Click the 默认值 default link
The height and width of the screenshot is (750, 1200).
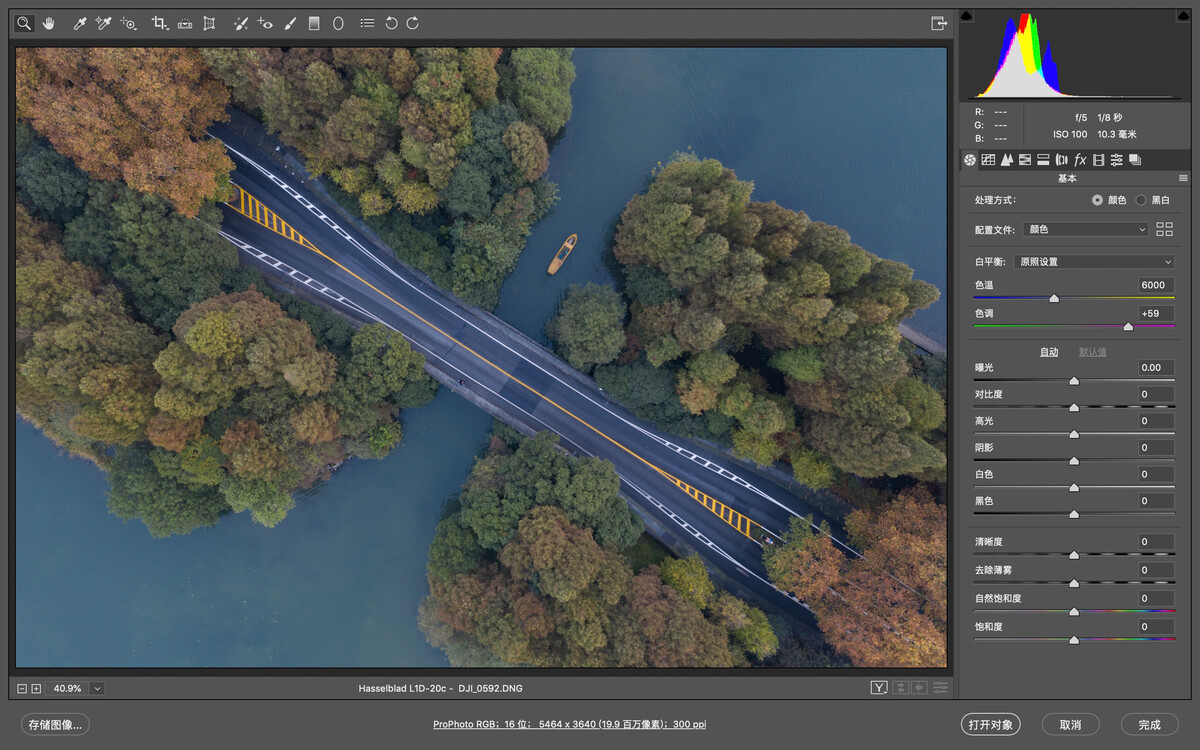1092,352
